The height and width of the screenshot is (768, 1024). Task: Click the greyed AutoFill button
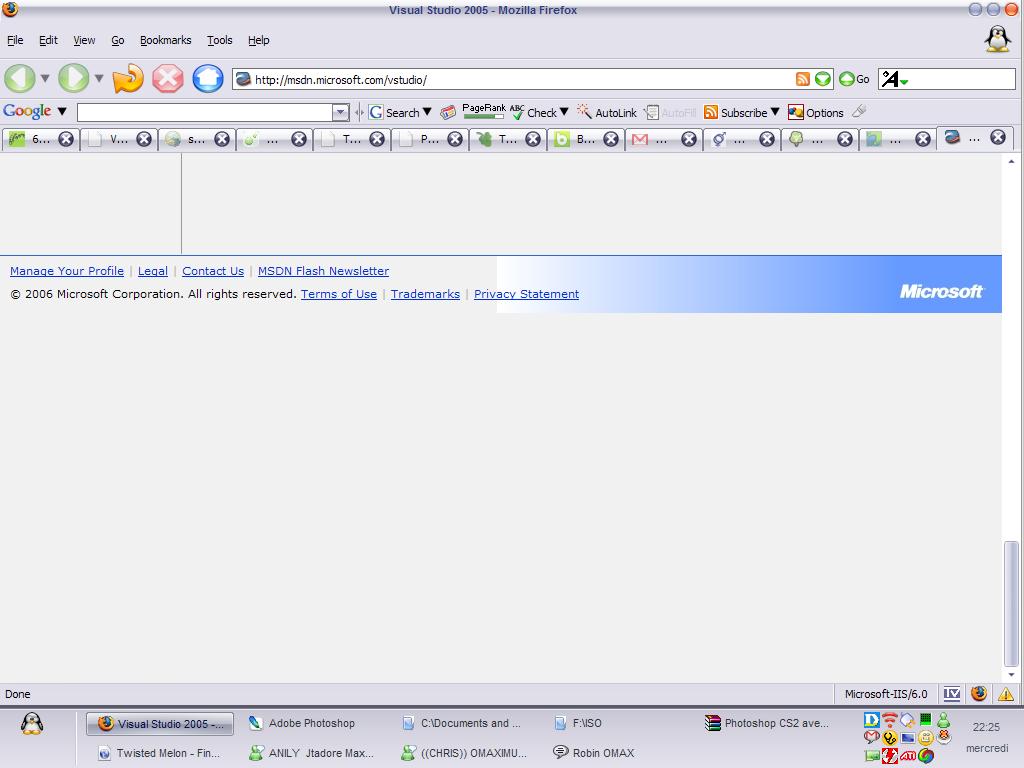(x=671, y=112)
